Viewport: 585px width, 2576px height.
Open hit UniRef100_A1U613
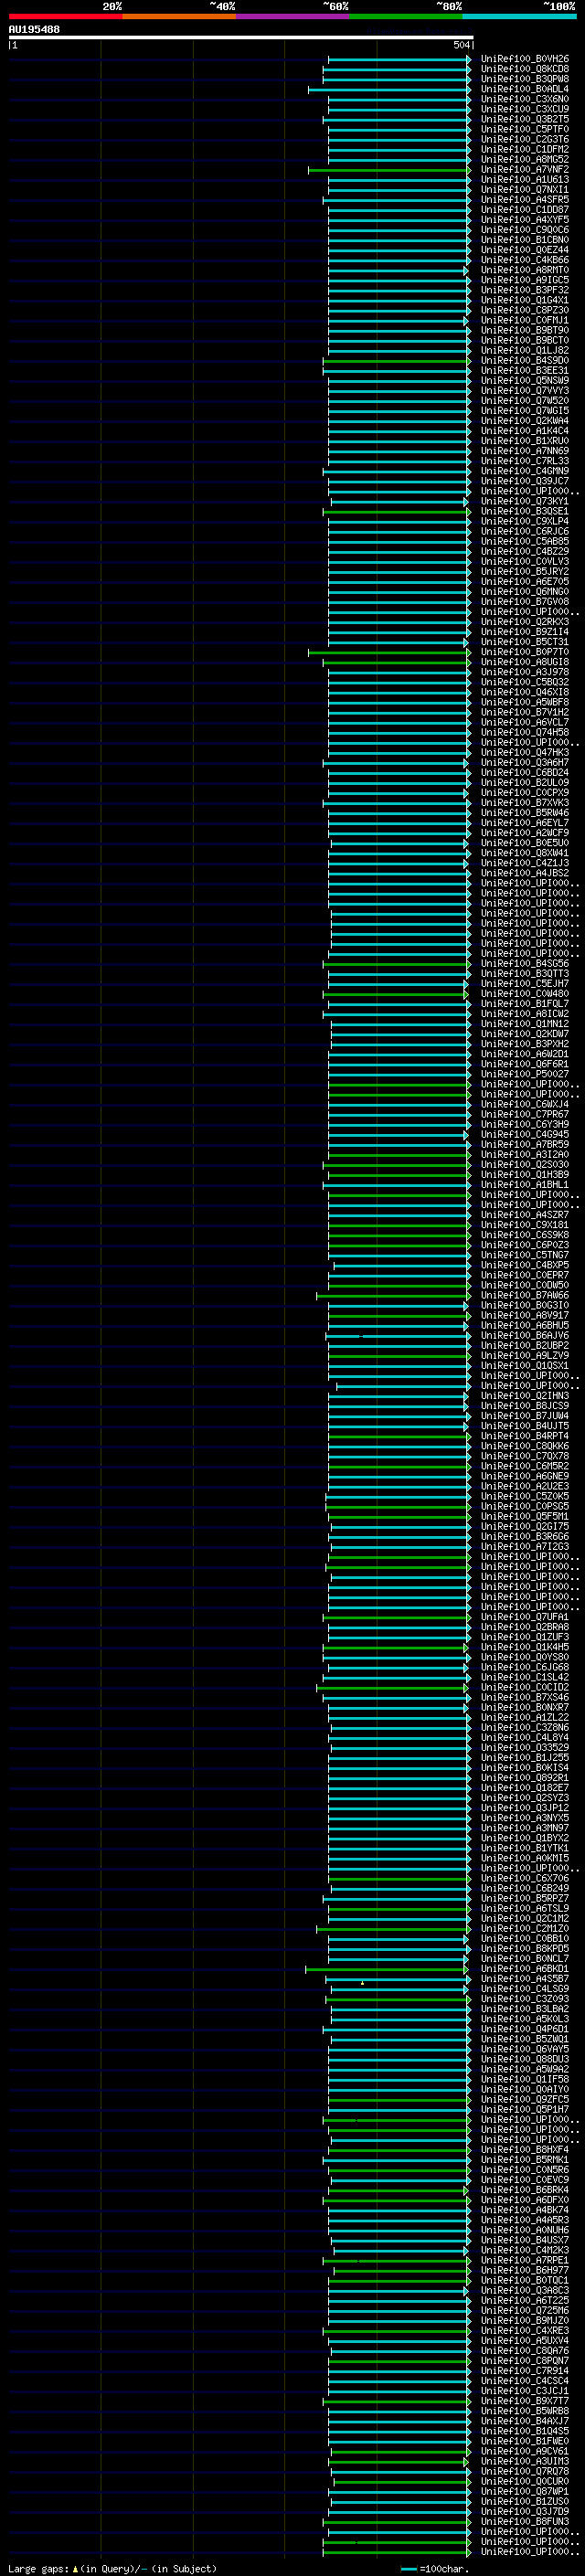coord(524,180)
